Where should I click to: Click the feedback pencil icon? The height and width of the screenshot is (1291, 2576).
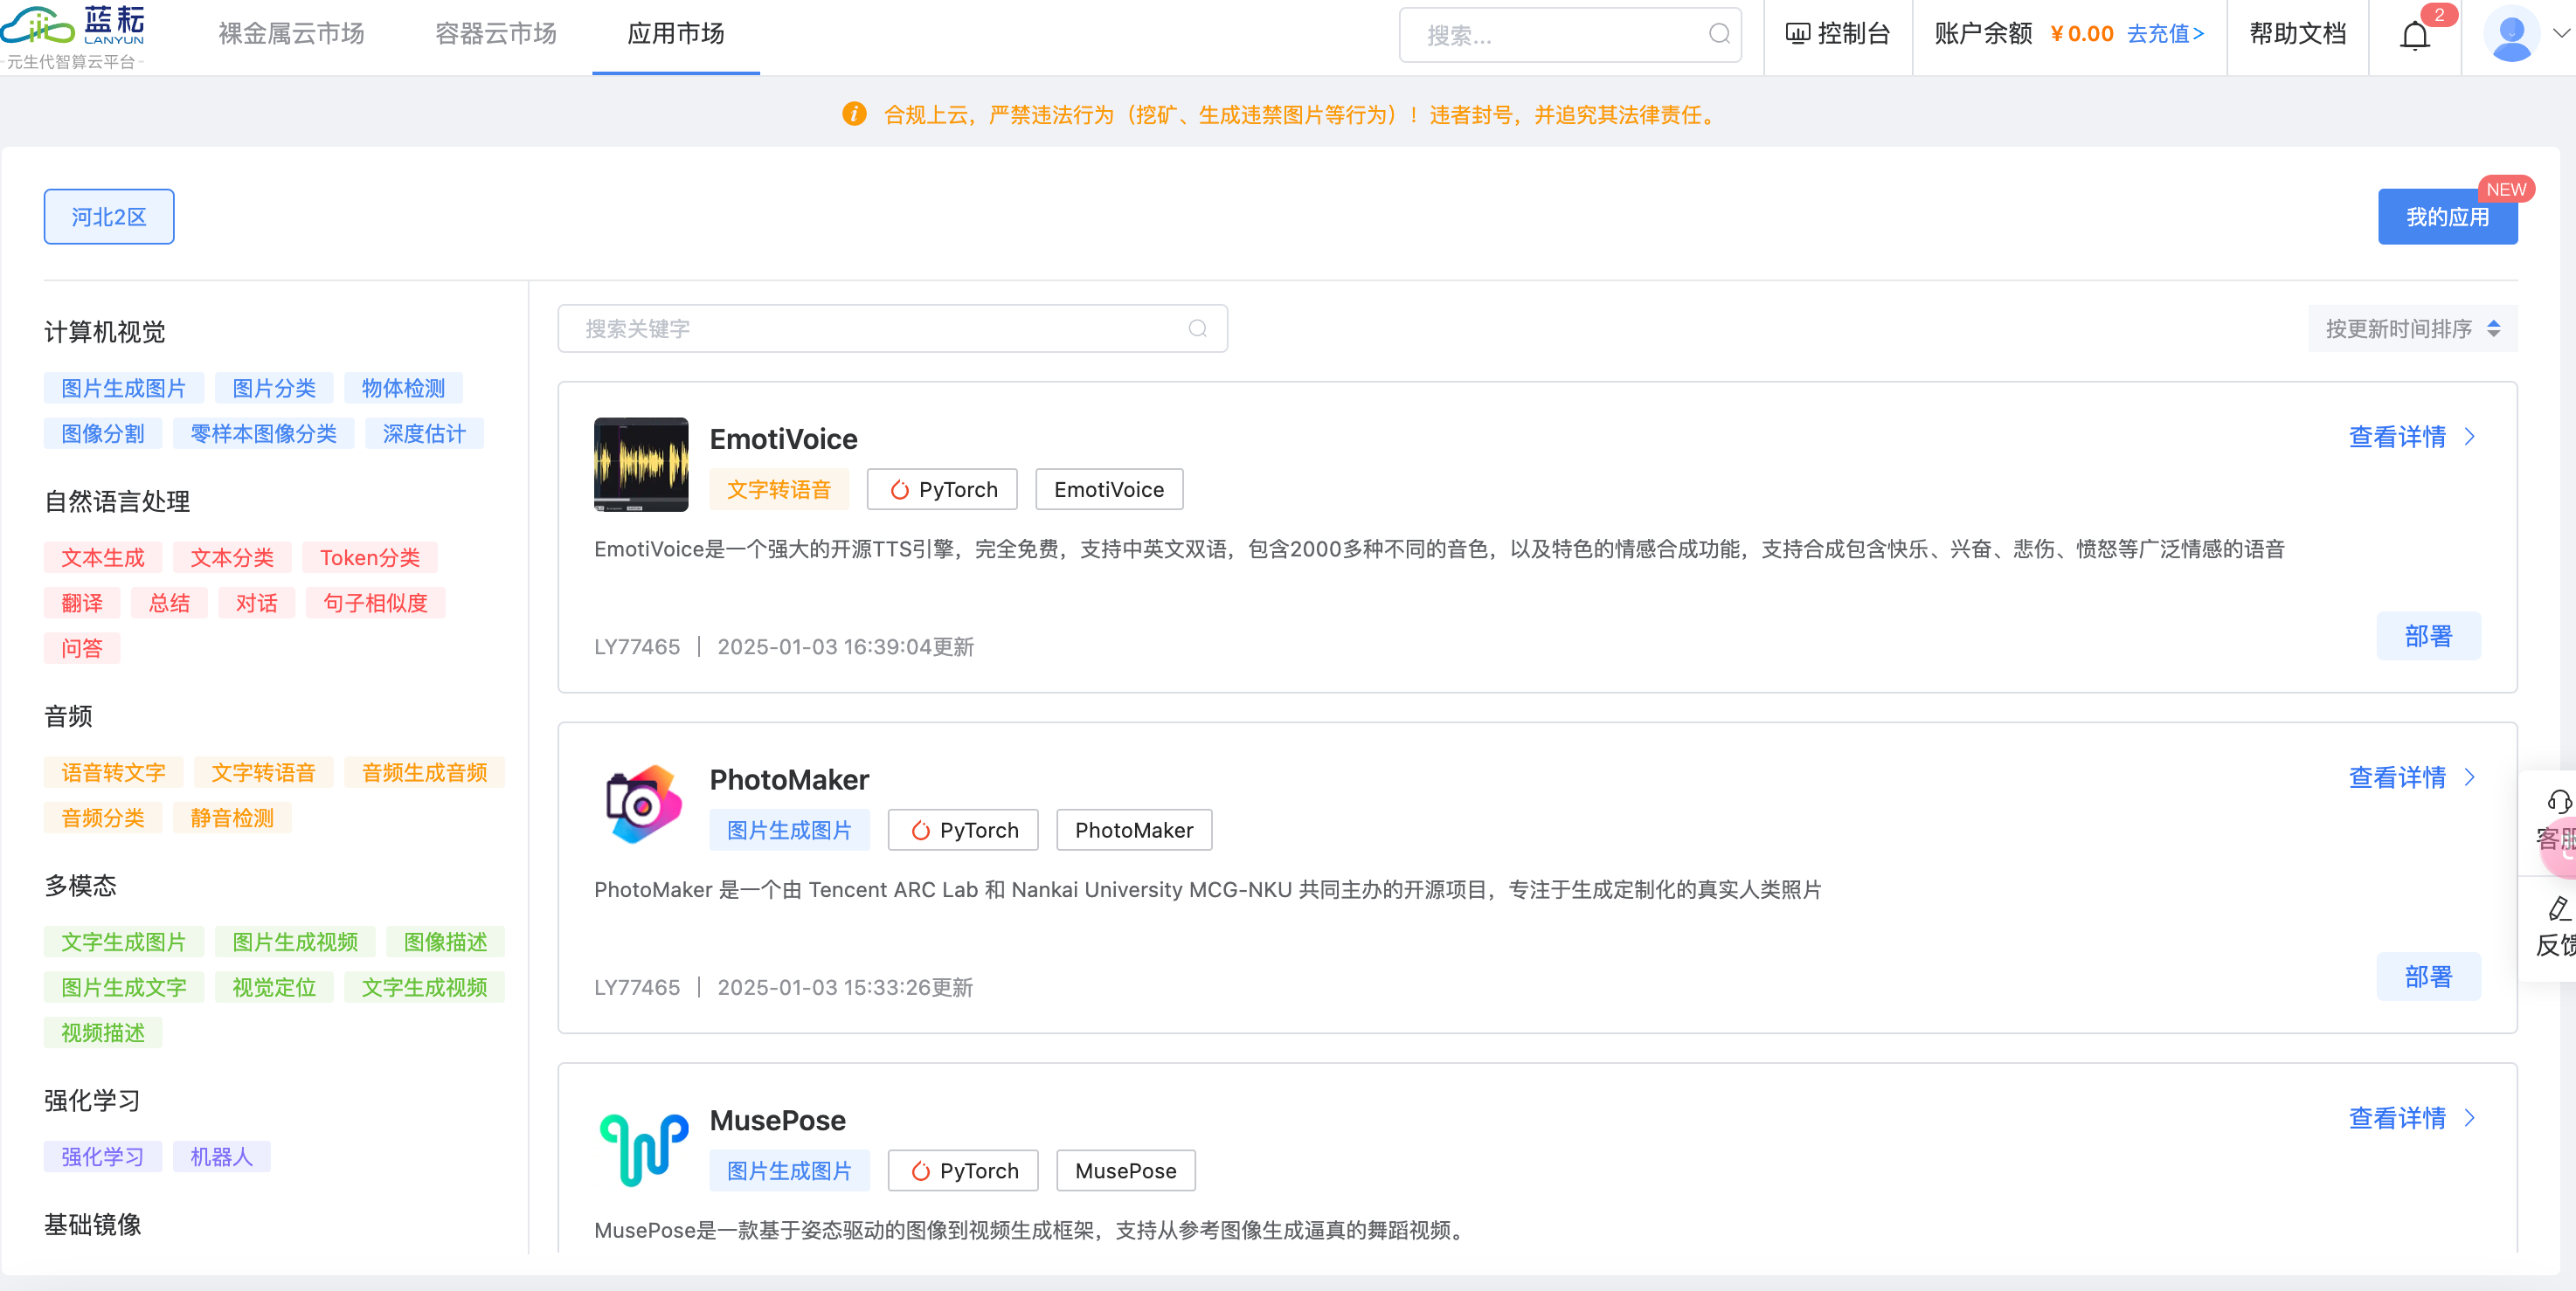tap(2557, 908)
